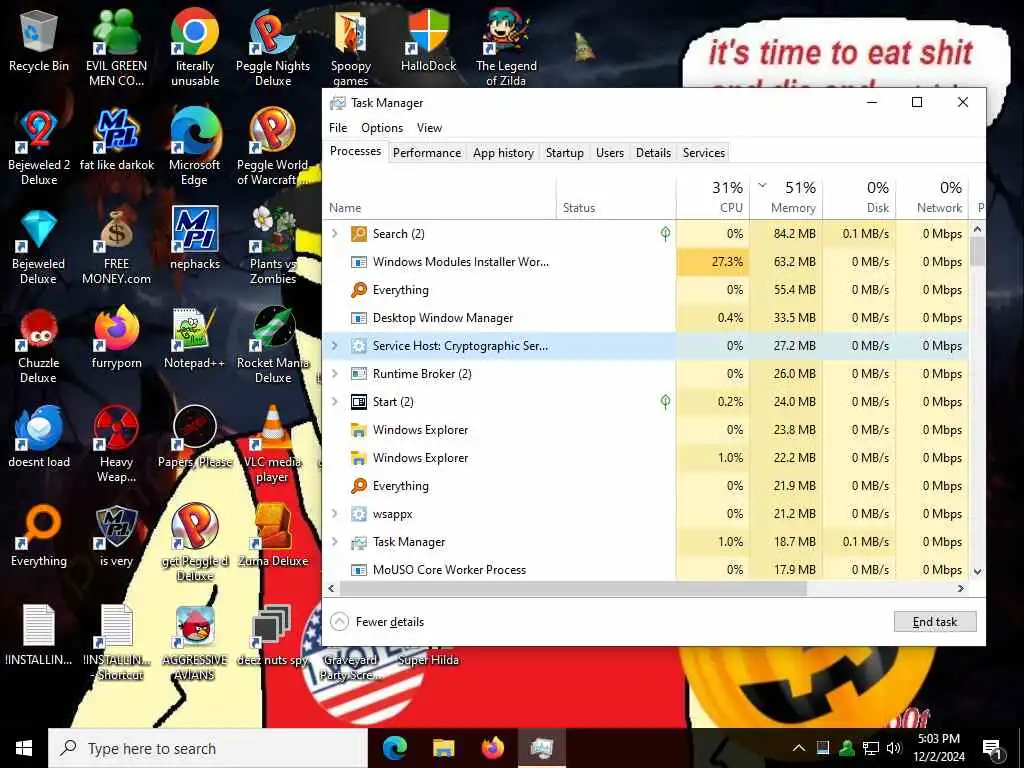This screenshot has height=768, width=1024.
Task: Select the FREE MONEY.com money bag icon
Action: coord(116,248)
